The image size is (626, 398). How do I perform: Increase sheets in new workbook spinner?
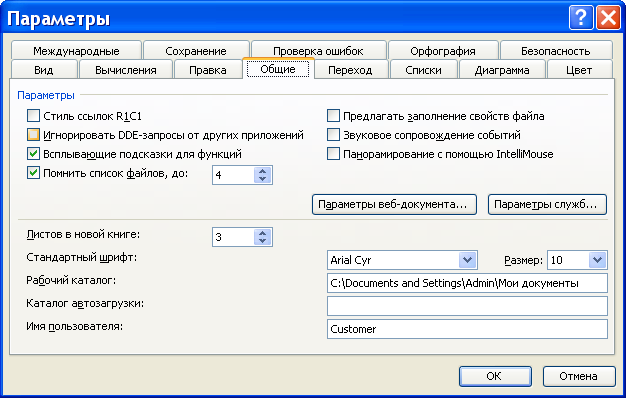click(x=262, y=233)
